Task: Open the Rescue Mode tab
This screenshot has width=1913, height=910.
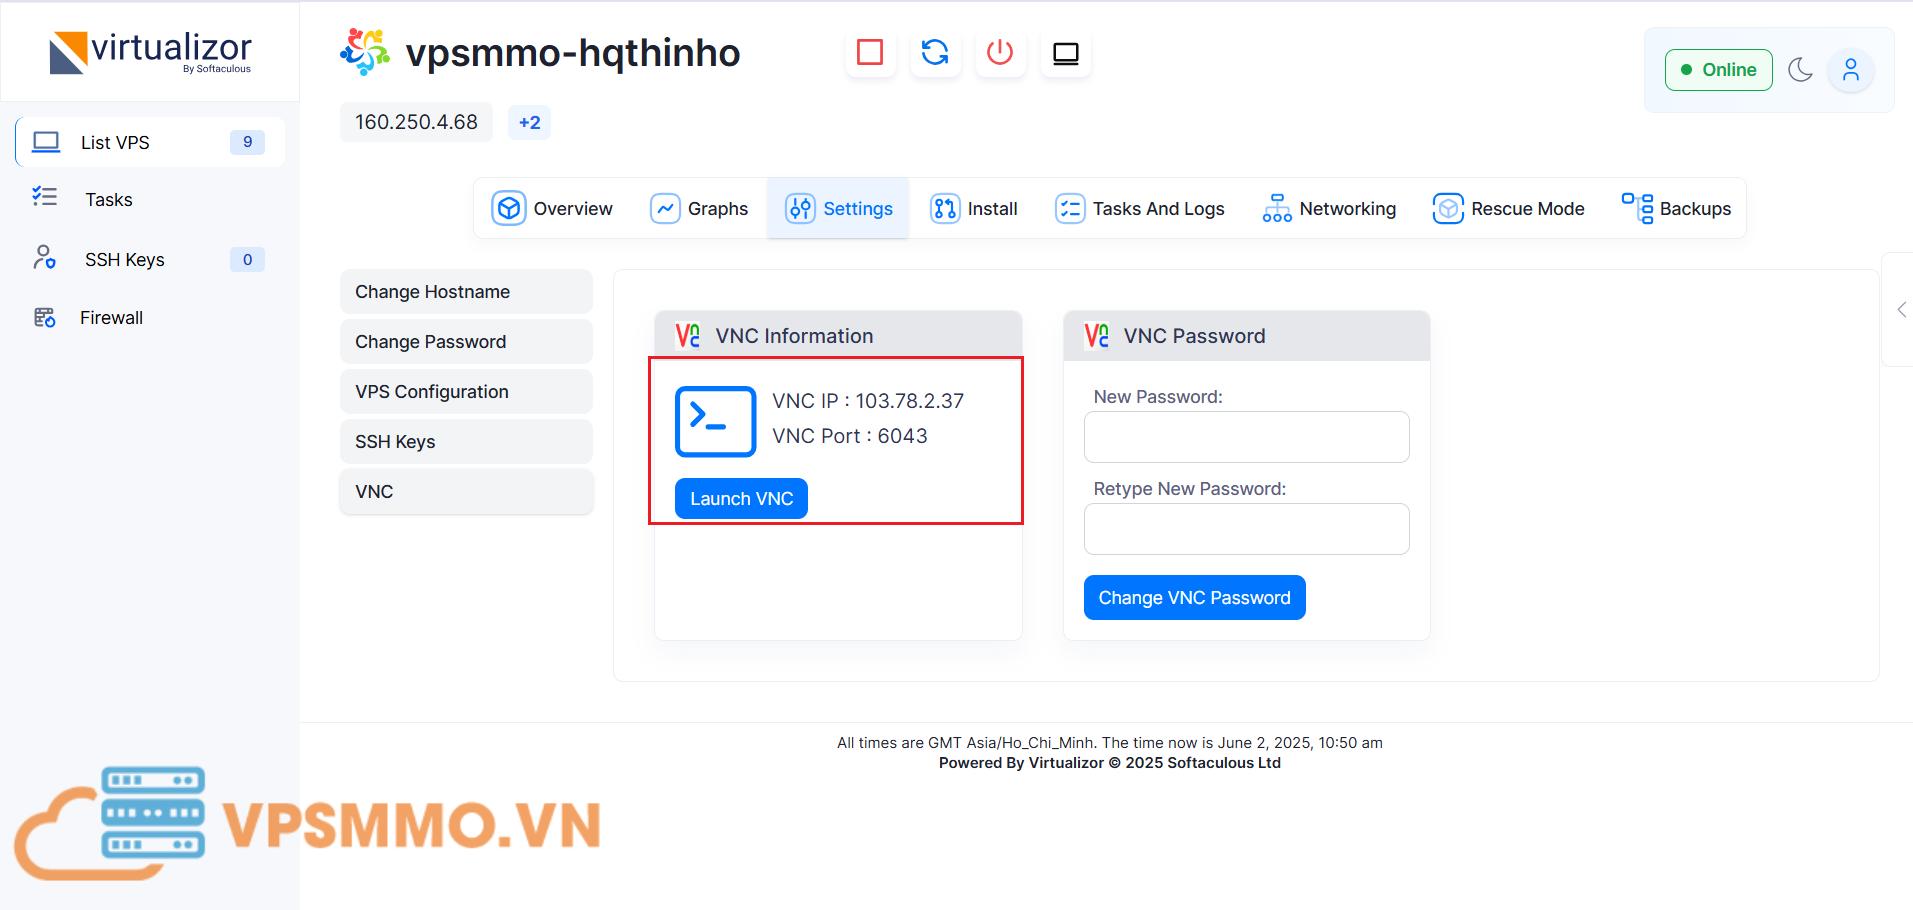Action: (1508, 208)
